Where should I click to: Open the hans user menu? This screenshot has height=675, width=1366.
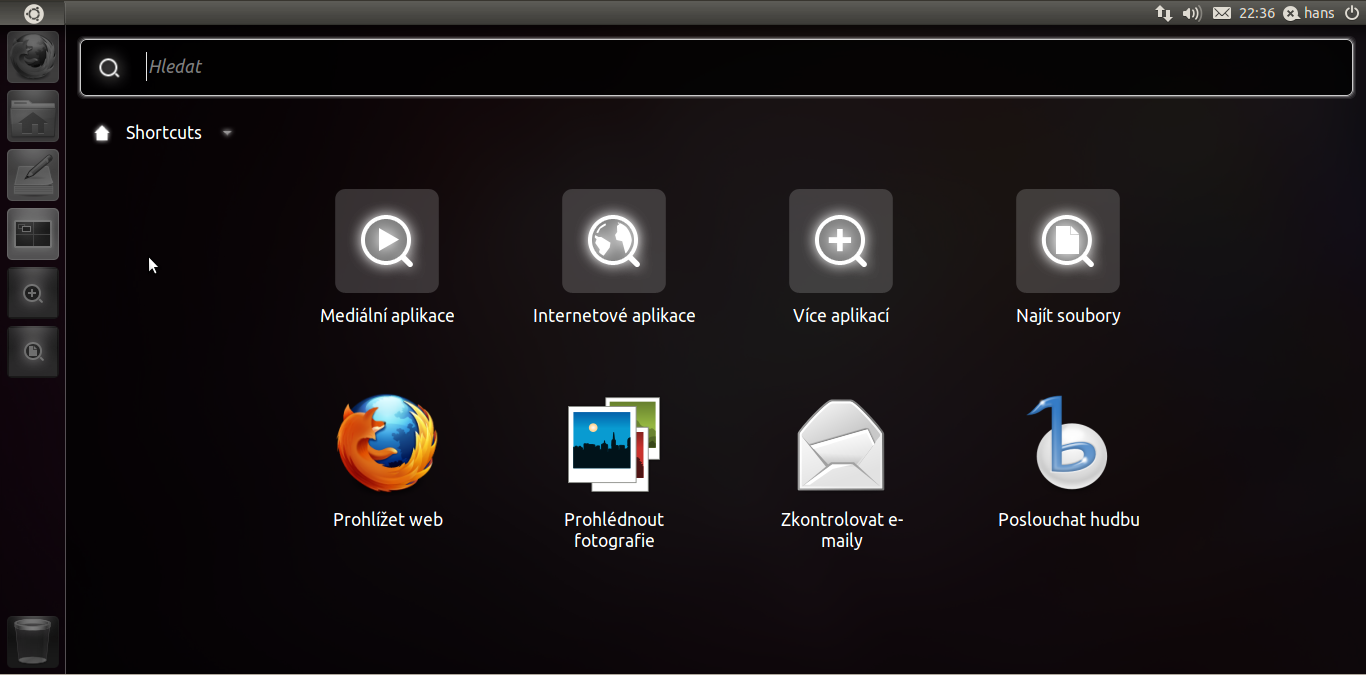tap(1309, 13)
